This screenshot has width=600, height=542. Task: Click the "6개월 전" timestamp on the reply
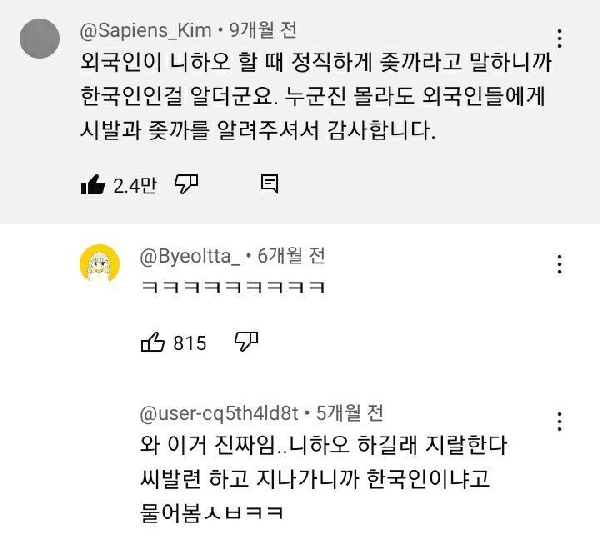tap(291, 256)
